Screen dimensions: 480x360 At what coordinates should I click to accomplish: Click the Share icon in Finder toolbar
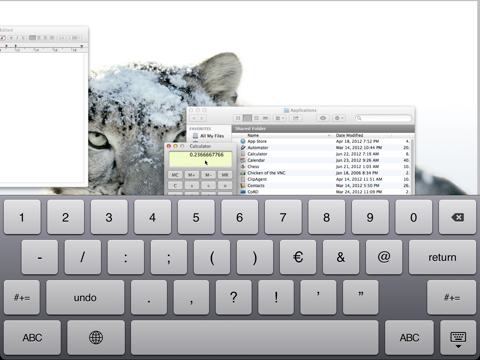(x=295, y=118)
